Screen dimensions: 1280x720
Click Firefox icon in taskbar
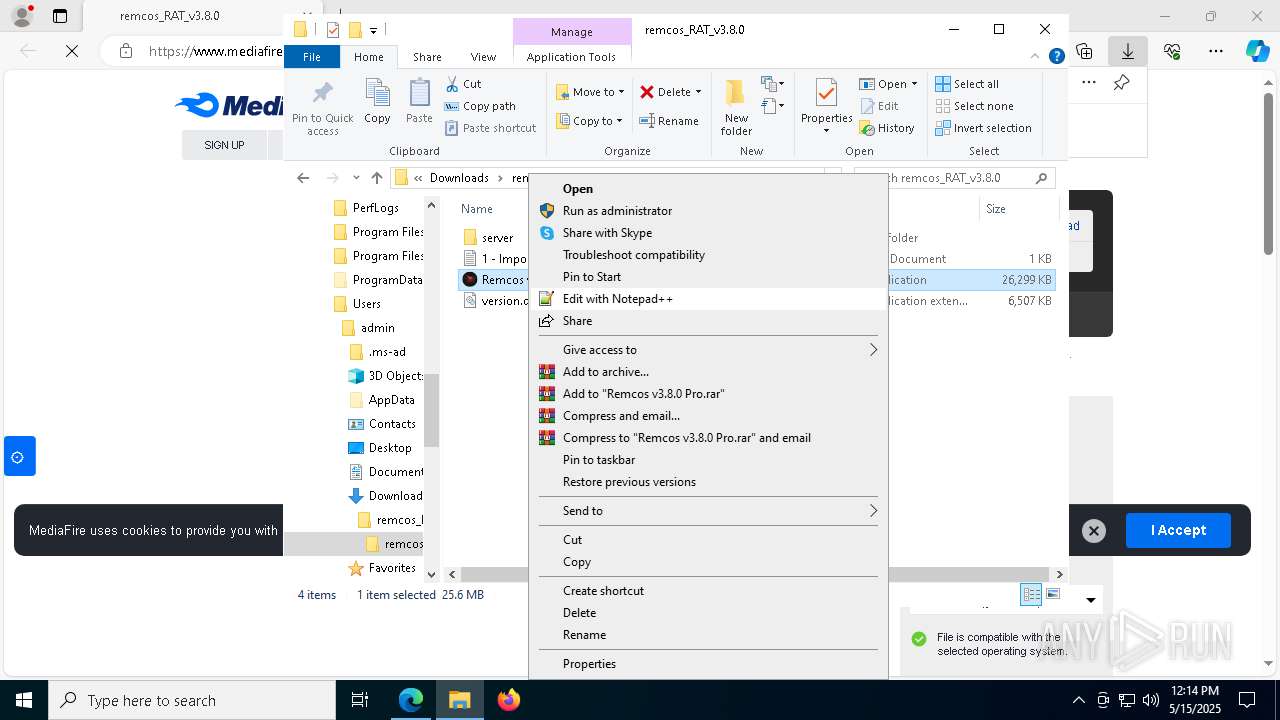pos(509,700)
